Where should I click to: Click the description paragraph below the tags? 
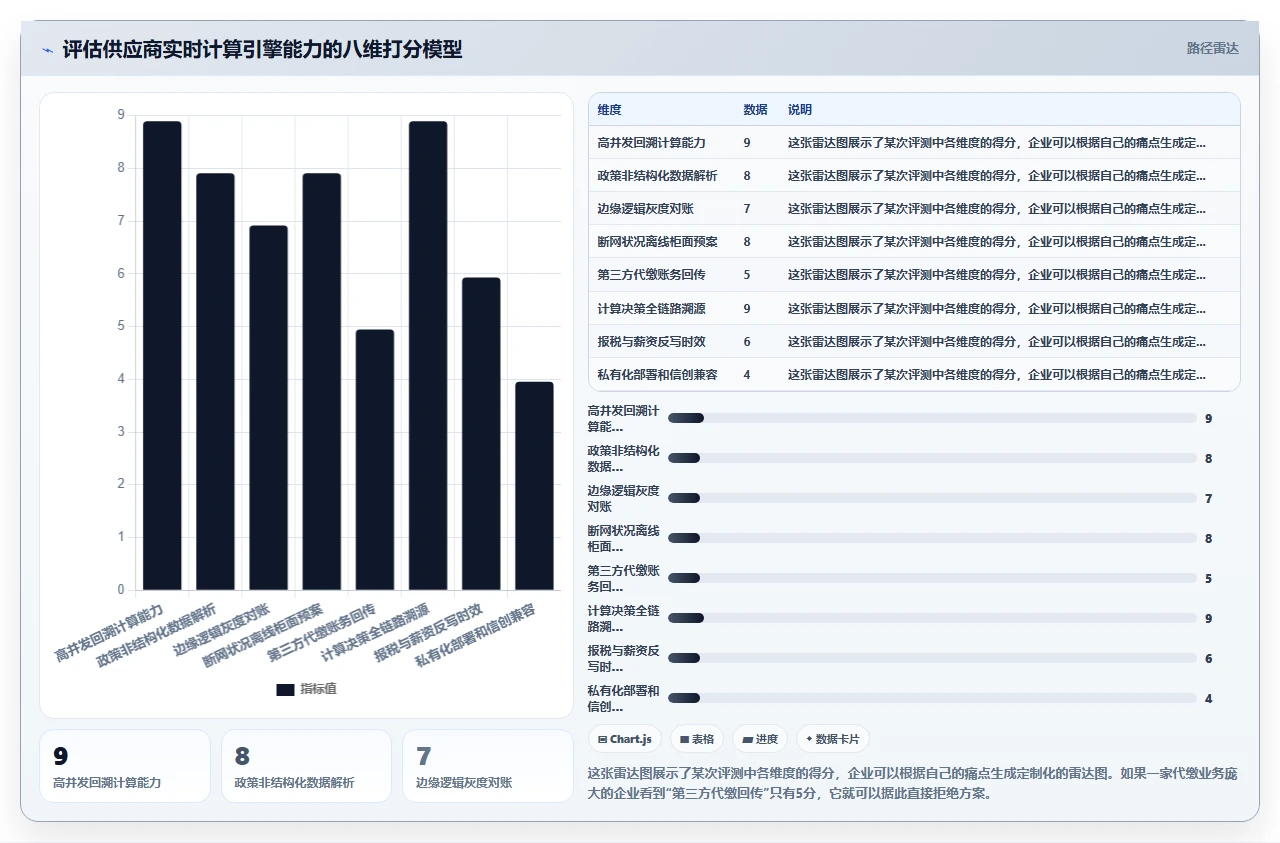[x=914, y=784]
